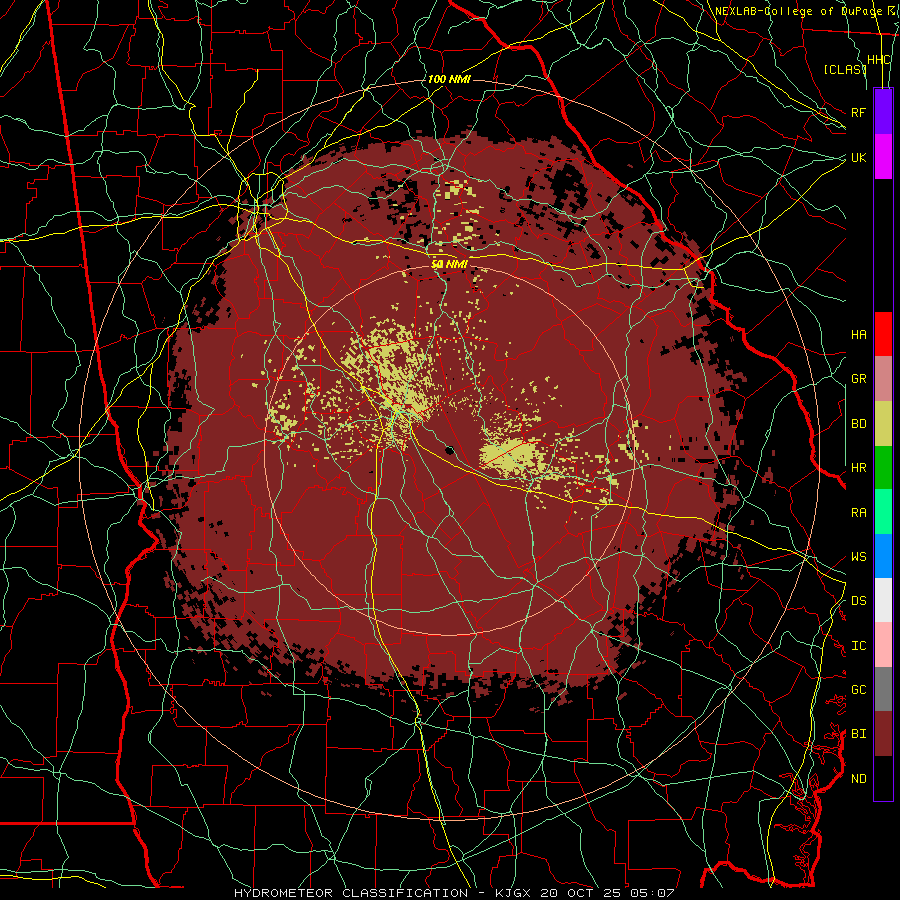Click the HA red legend swatch
The height and width of the screenshot is (900, 900).
pos(883,334)
